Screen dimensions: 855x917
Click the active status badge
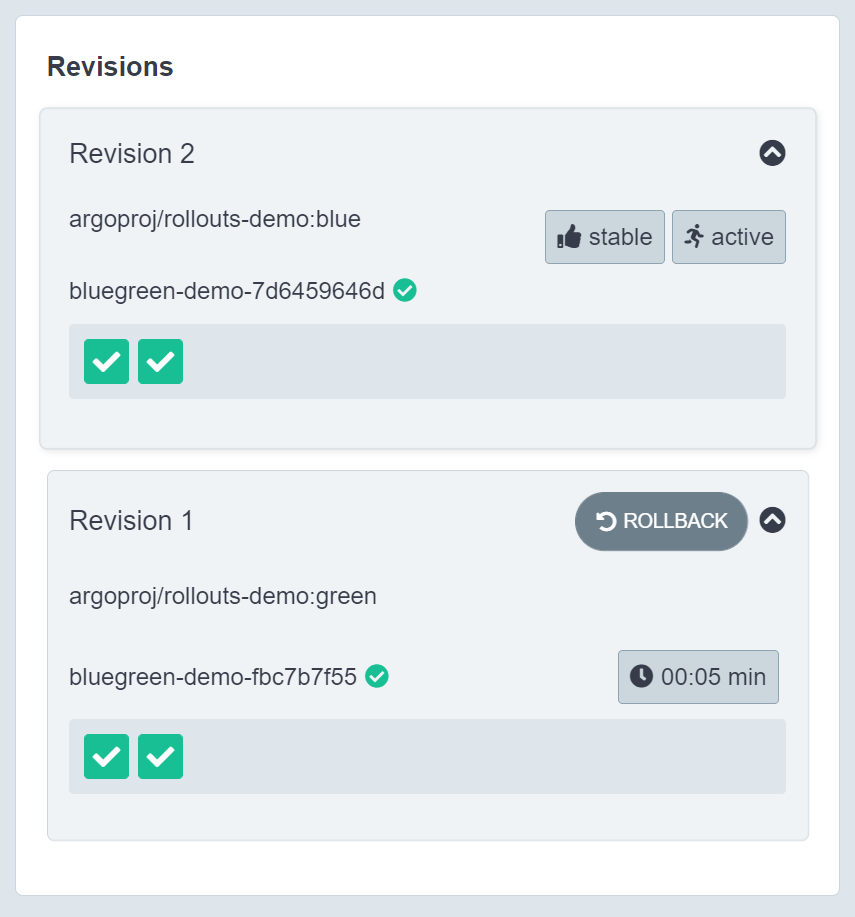729,237
